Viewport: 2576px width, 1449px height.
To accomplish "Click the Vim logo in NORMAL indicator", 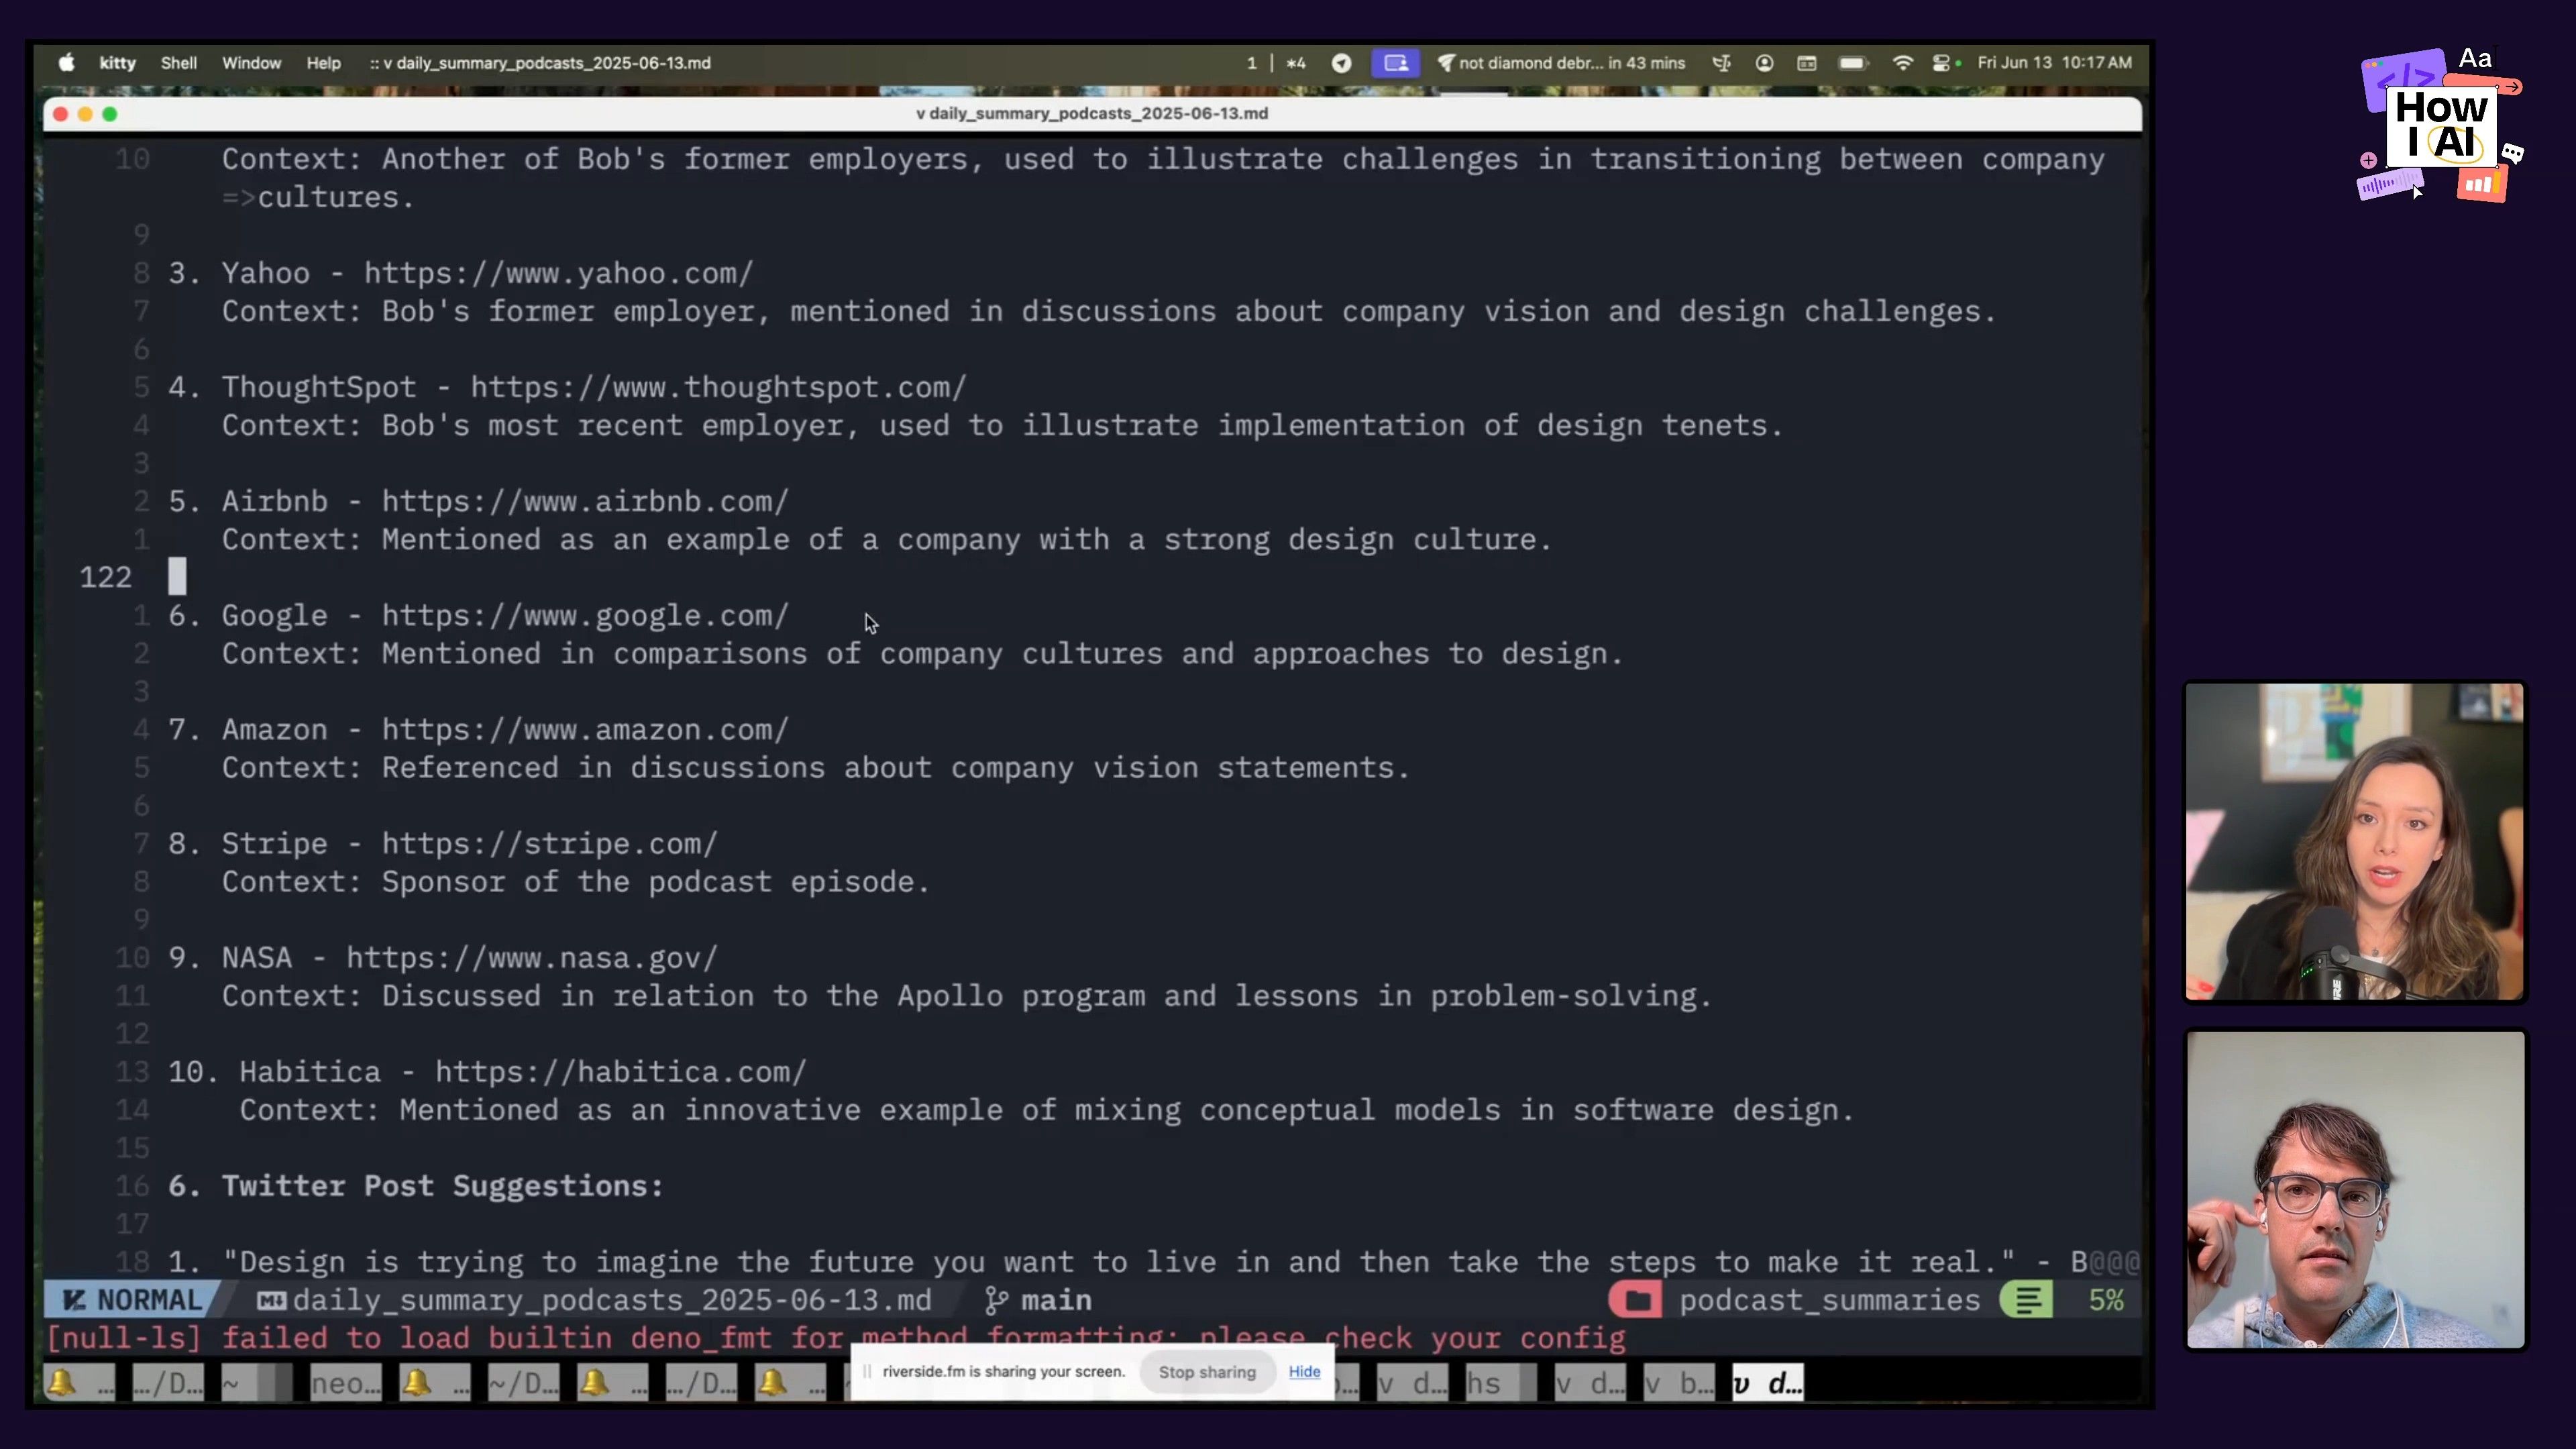I will [73, 1300].
